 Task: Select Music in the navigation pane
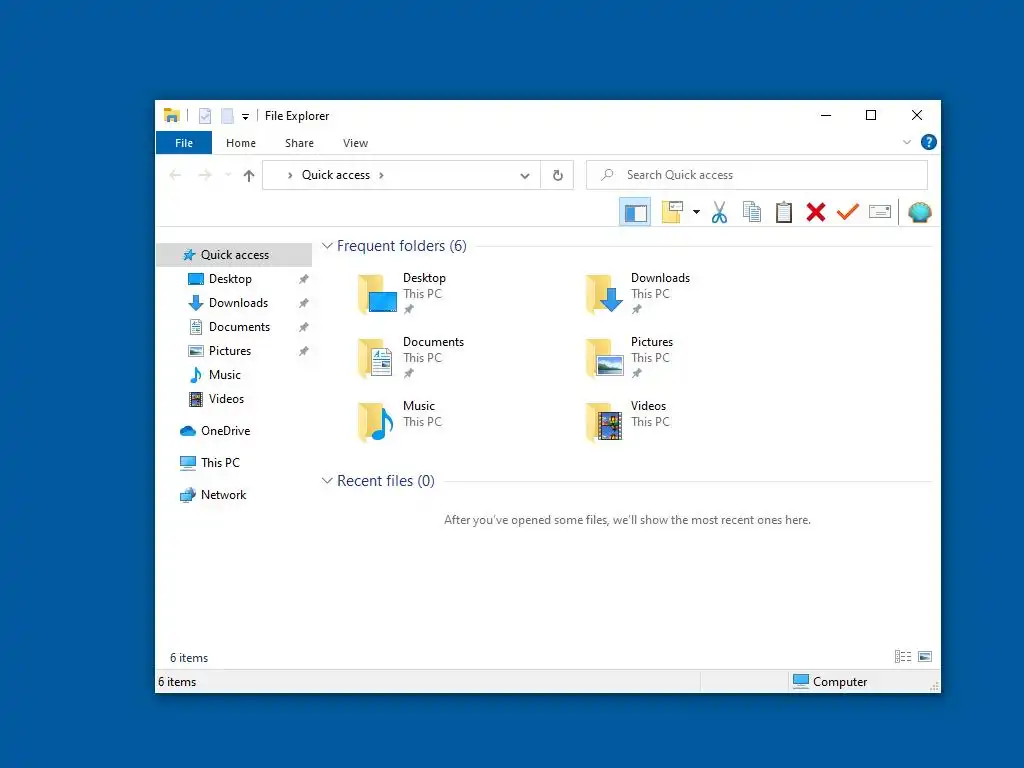[225, 375]
